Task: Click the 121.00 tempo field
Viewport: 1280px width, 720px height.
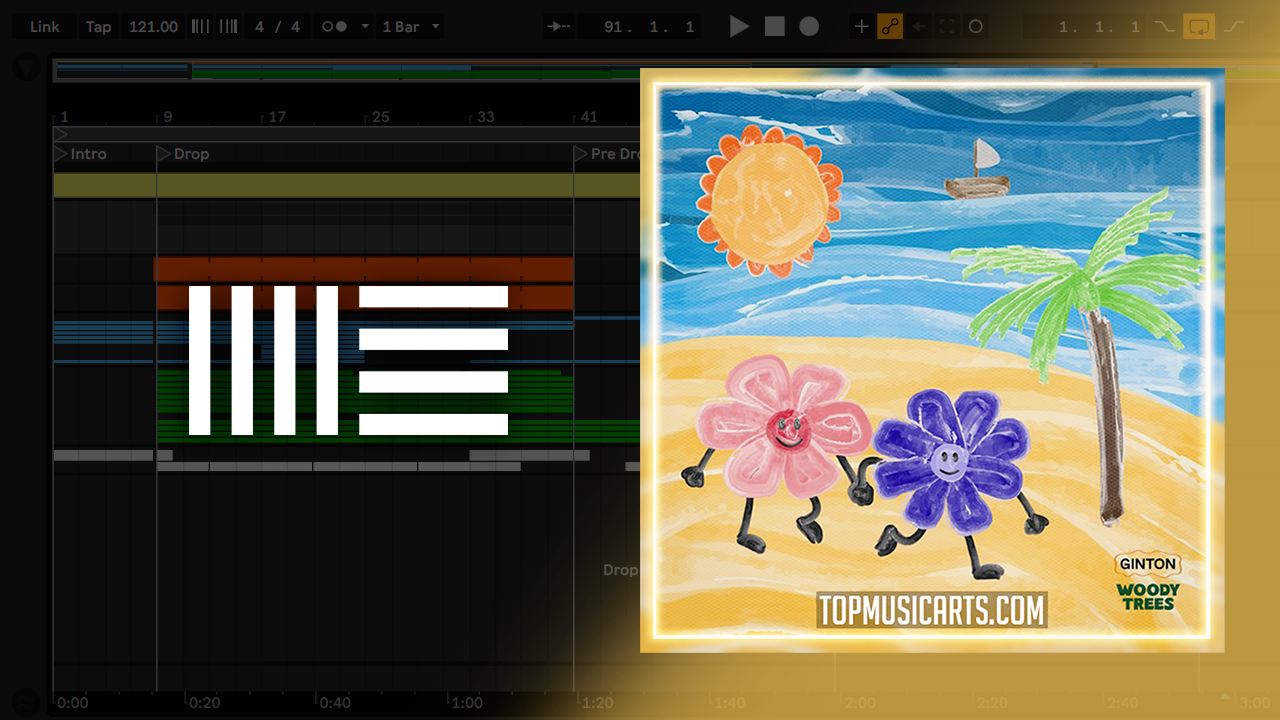Action: [x=153, y=27]
